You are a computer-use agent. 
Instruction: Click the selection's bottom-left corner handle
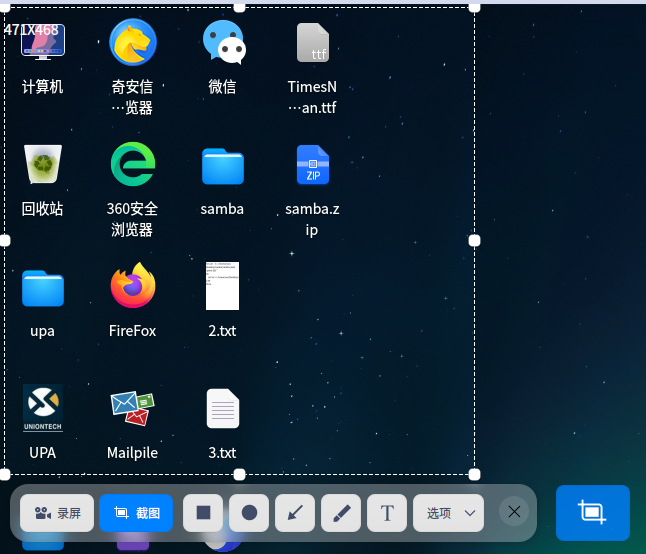5,475
